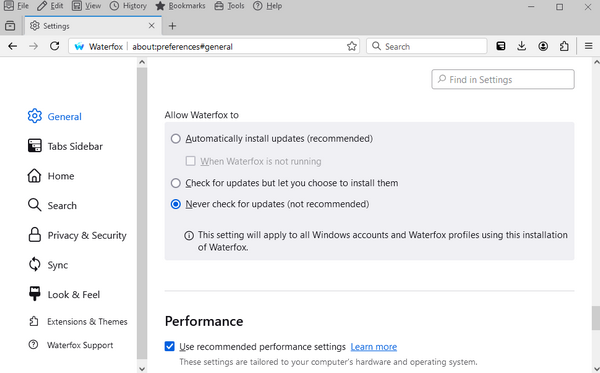Image resolution: width=600 pixels, height=373 pixels.
Task: Open the Tools menu
Action: pyautogui.click(x=229, y=6)
